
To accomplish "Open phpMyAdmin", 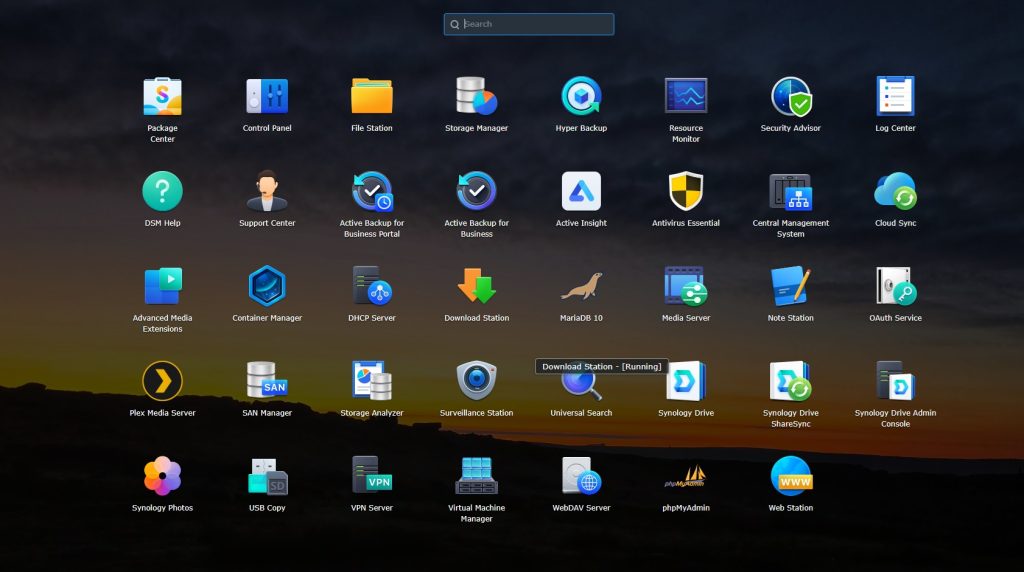I will click(x=686, y=477).
